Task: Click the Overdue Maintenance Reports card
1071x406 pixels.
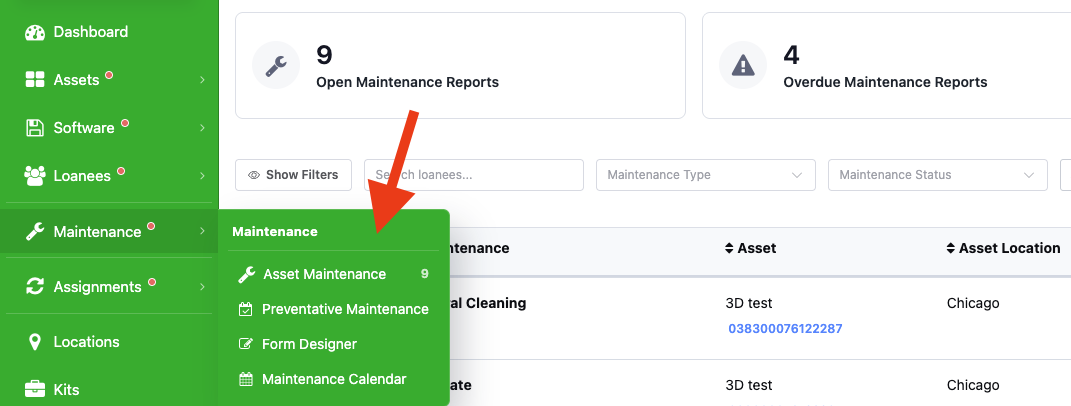Action: click(x=887, y=66)
